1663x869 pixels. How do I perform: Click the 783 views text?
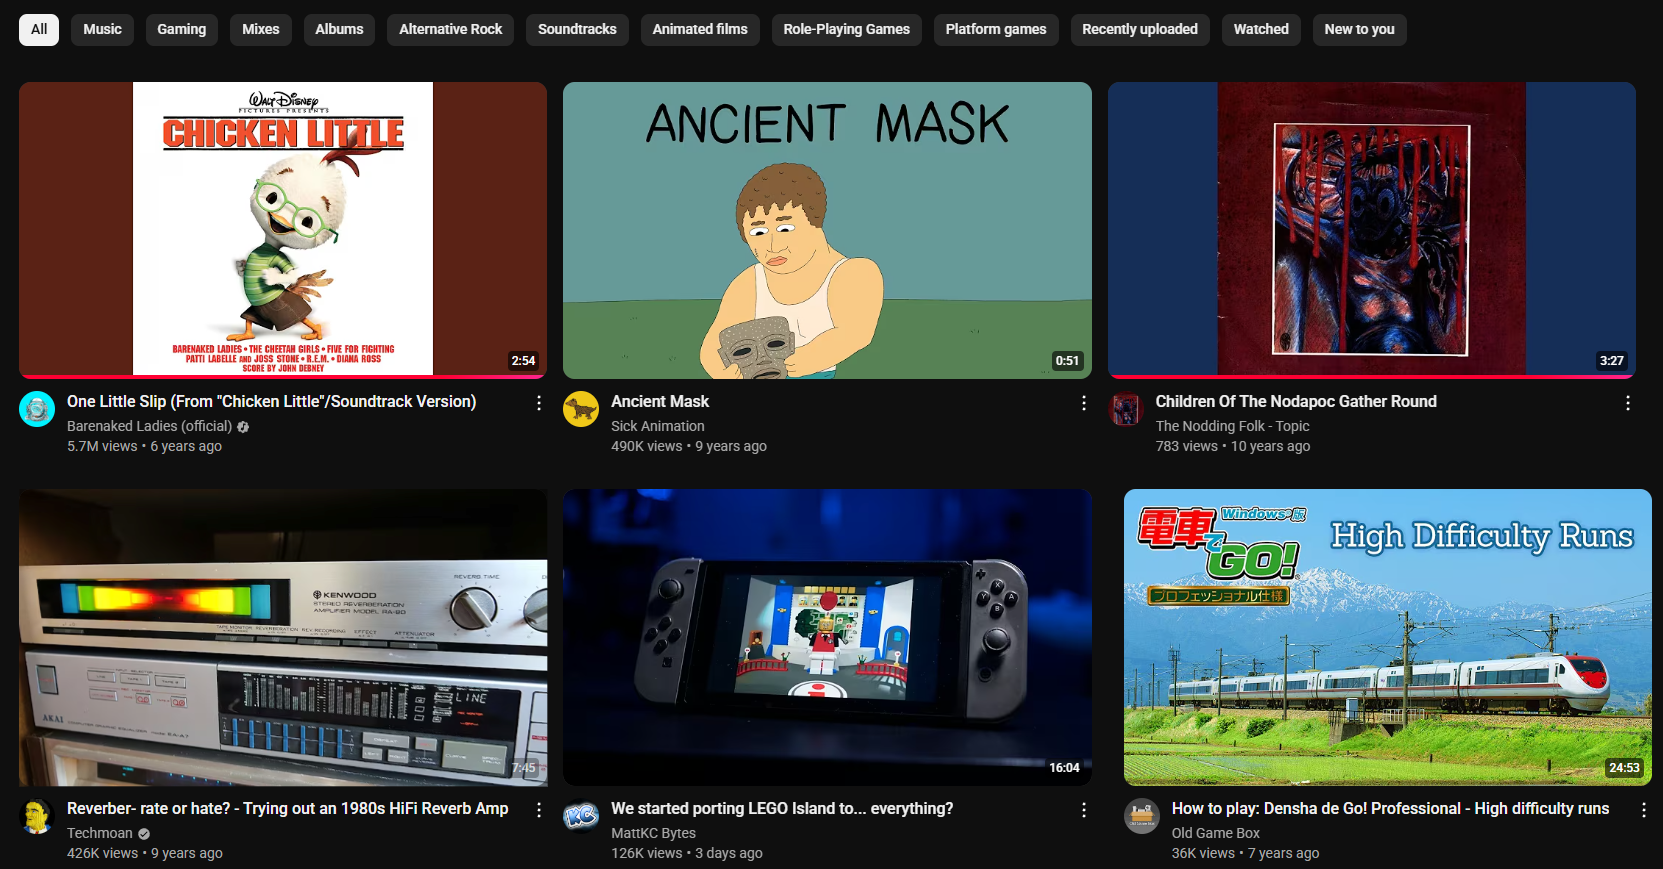pos(1187,446)
